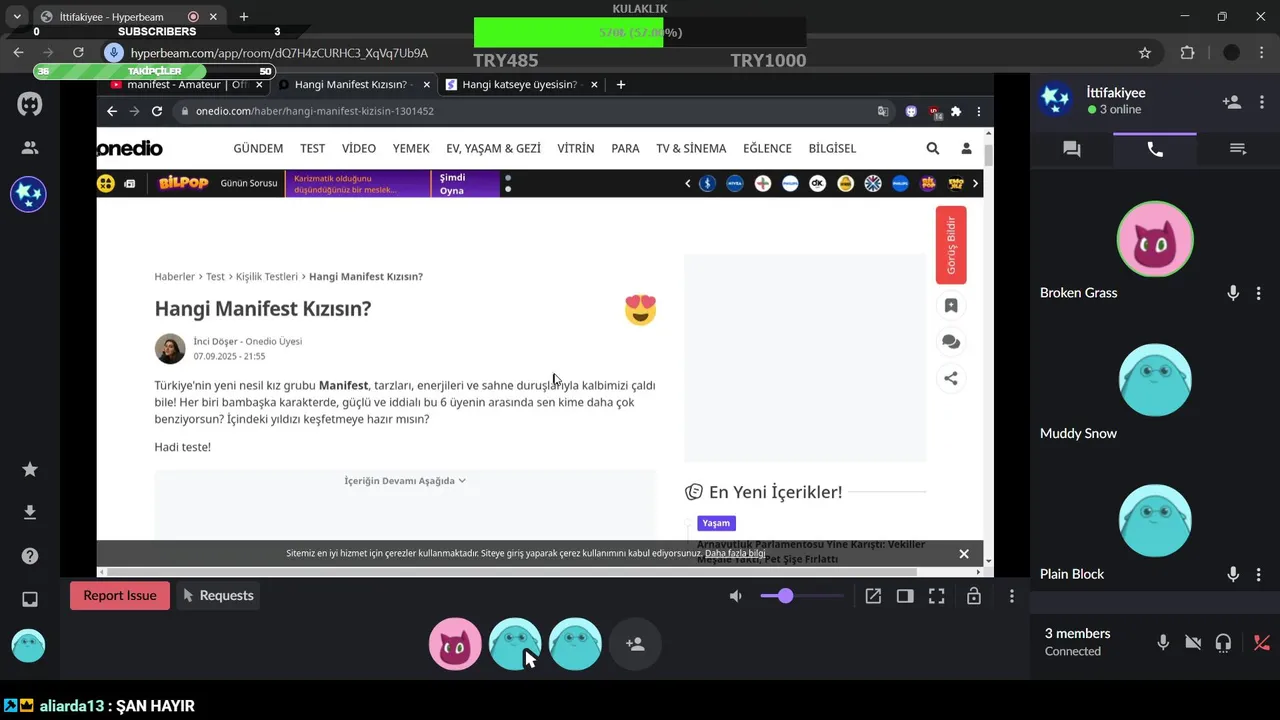Reload the onedio page in inner browser
1280x720 pixels.
coord(157,111)
